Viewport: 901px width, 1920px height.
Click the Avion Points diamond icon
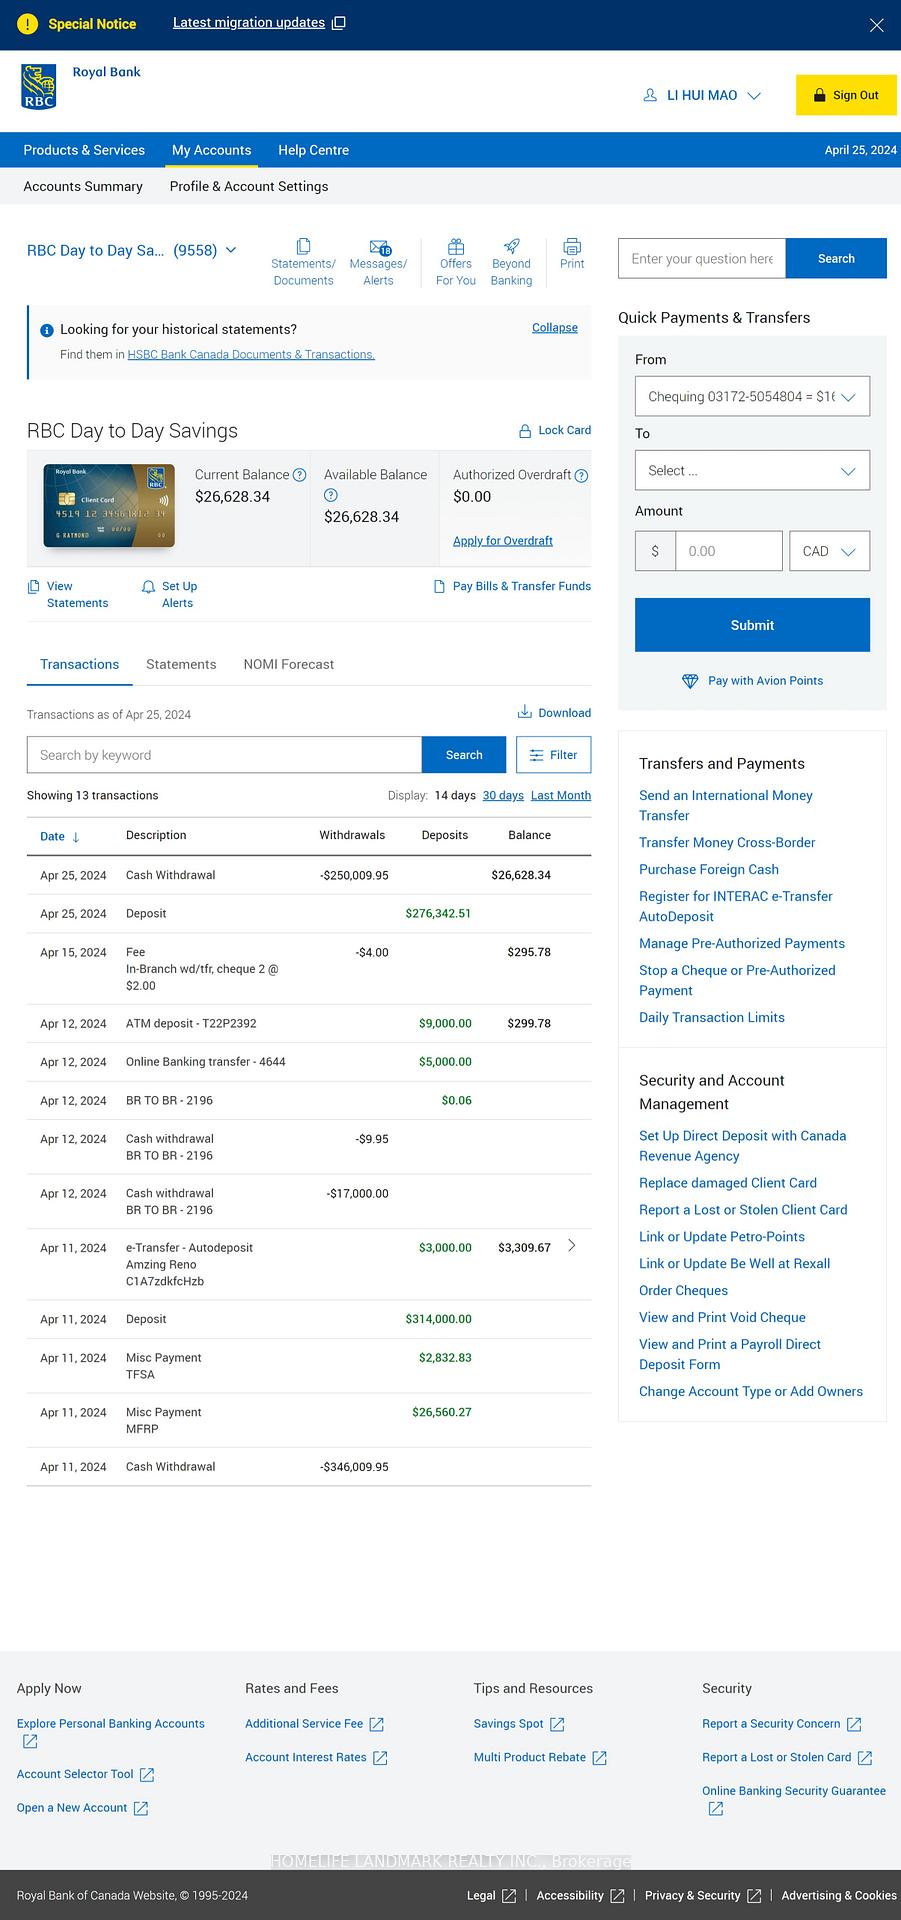pos(690,681)
